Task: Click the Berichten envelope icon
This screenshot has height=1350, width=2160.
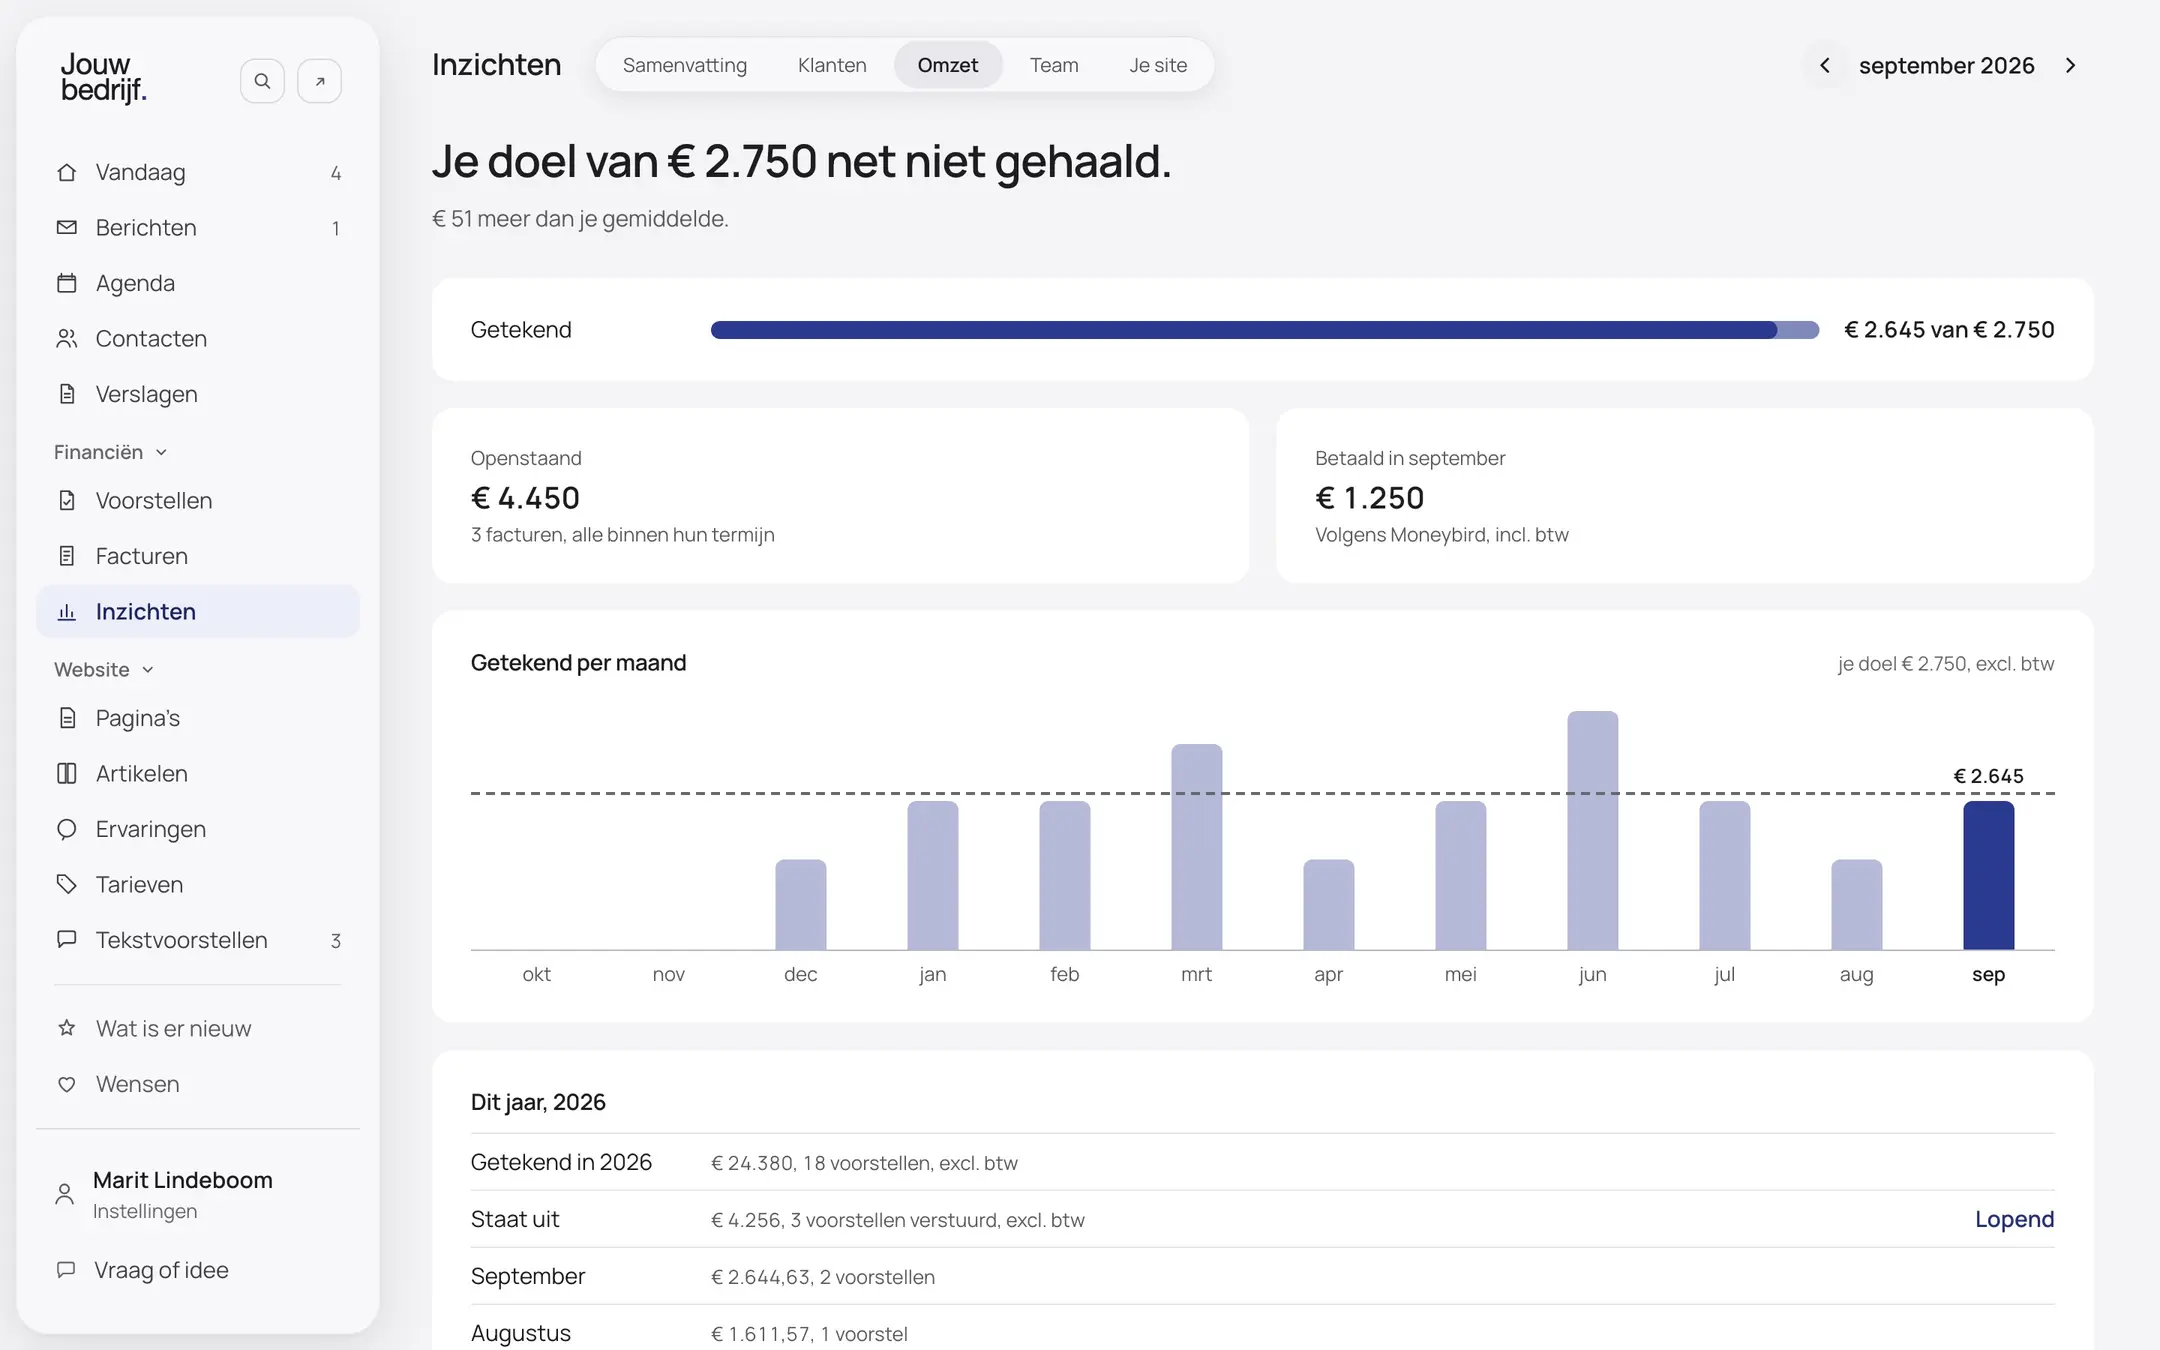Action: tap(67, 228)
